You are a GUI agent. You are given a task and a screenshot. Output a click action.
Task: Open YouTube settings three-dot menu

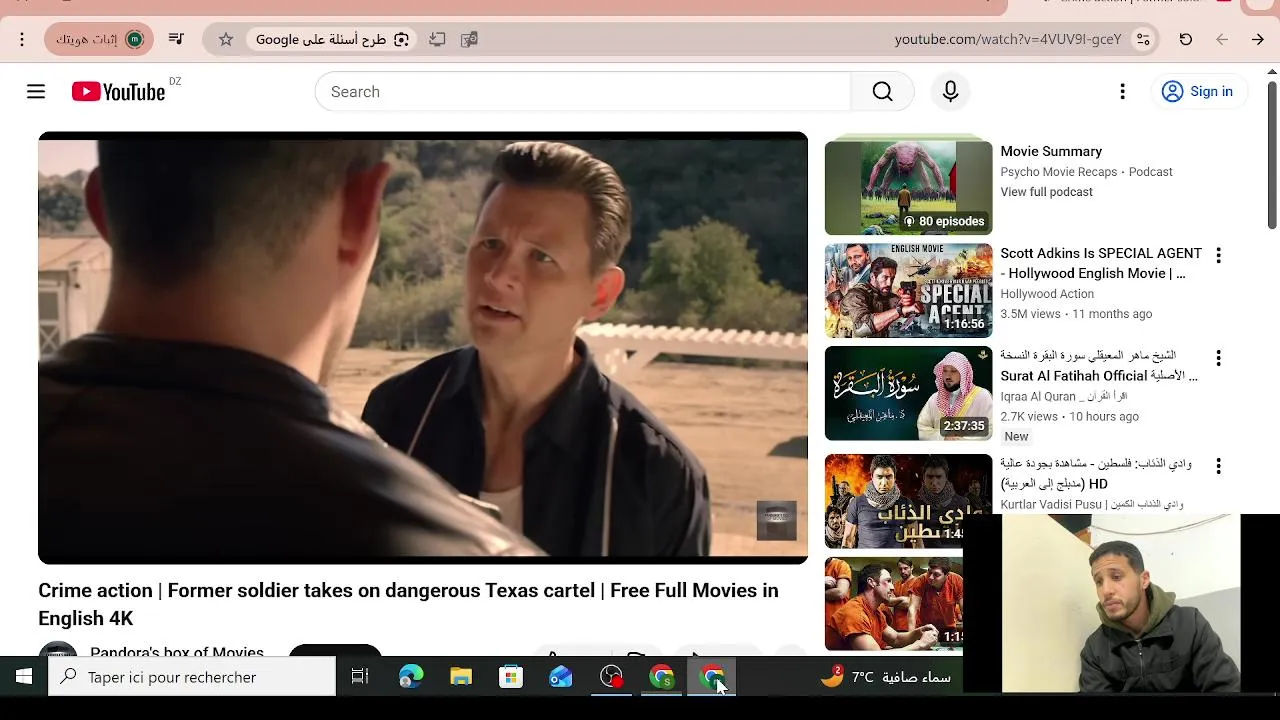pos(1122,92)
